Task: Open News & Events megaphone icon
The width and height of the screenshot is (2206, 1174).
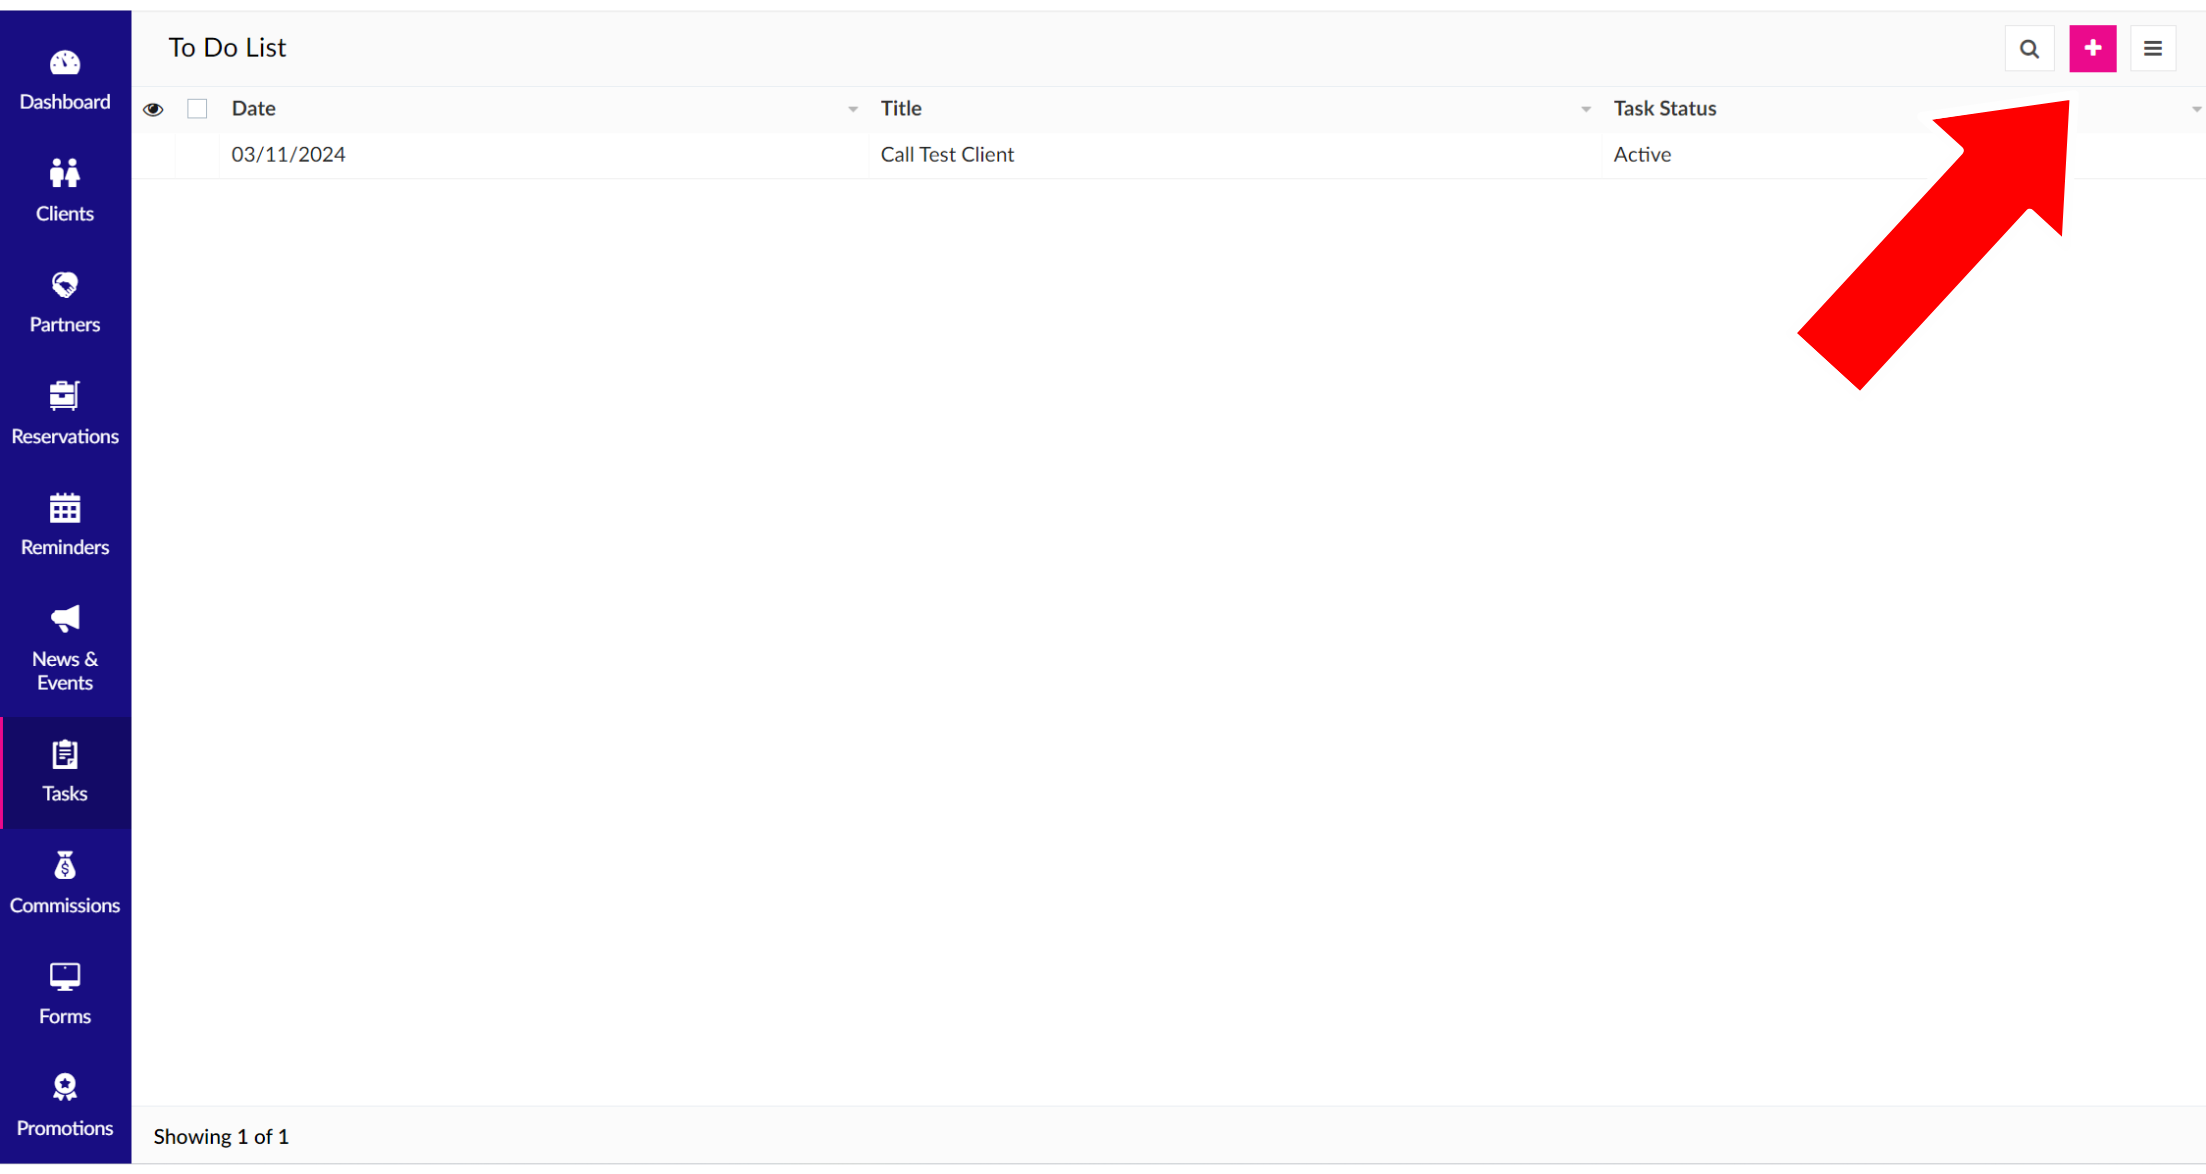Action: pos(65,619)
